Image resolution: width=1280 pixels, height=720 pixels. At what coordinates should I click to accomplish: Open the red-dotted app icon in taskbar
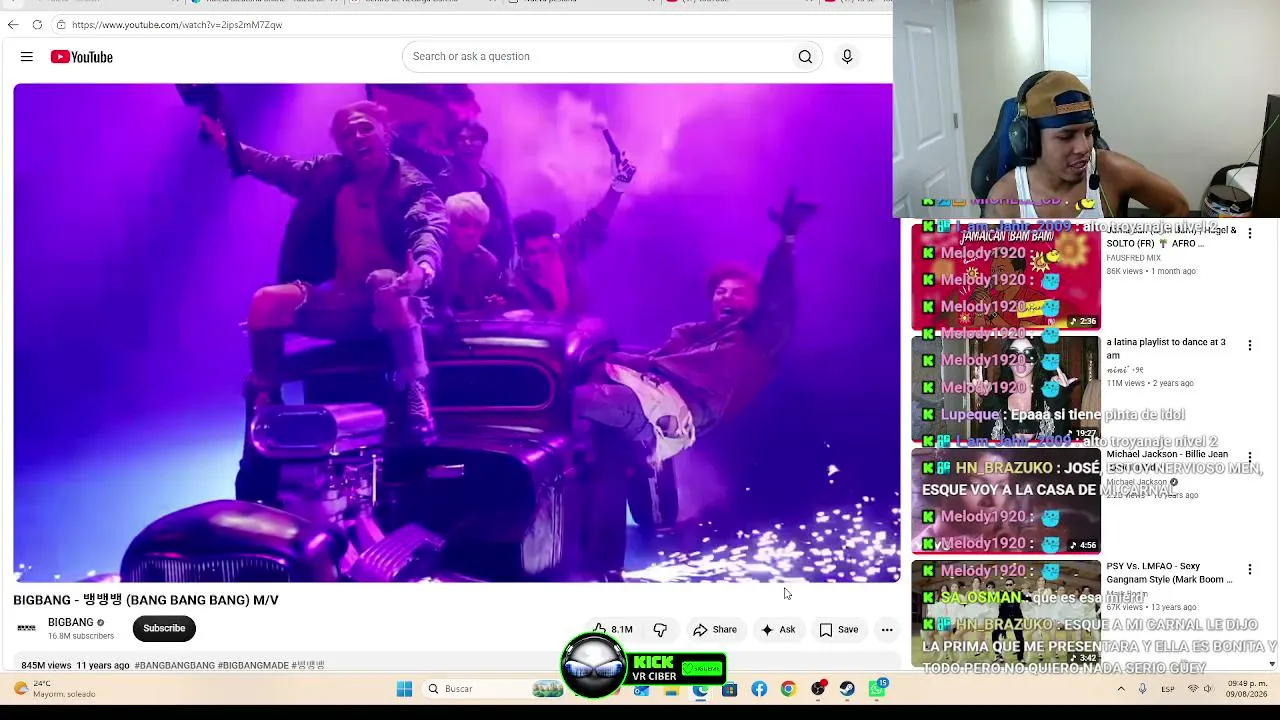pos(818,689)
